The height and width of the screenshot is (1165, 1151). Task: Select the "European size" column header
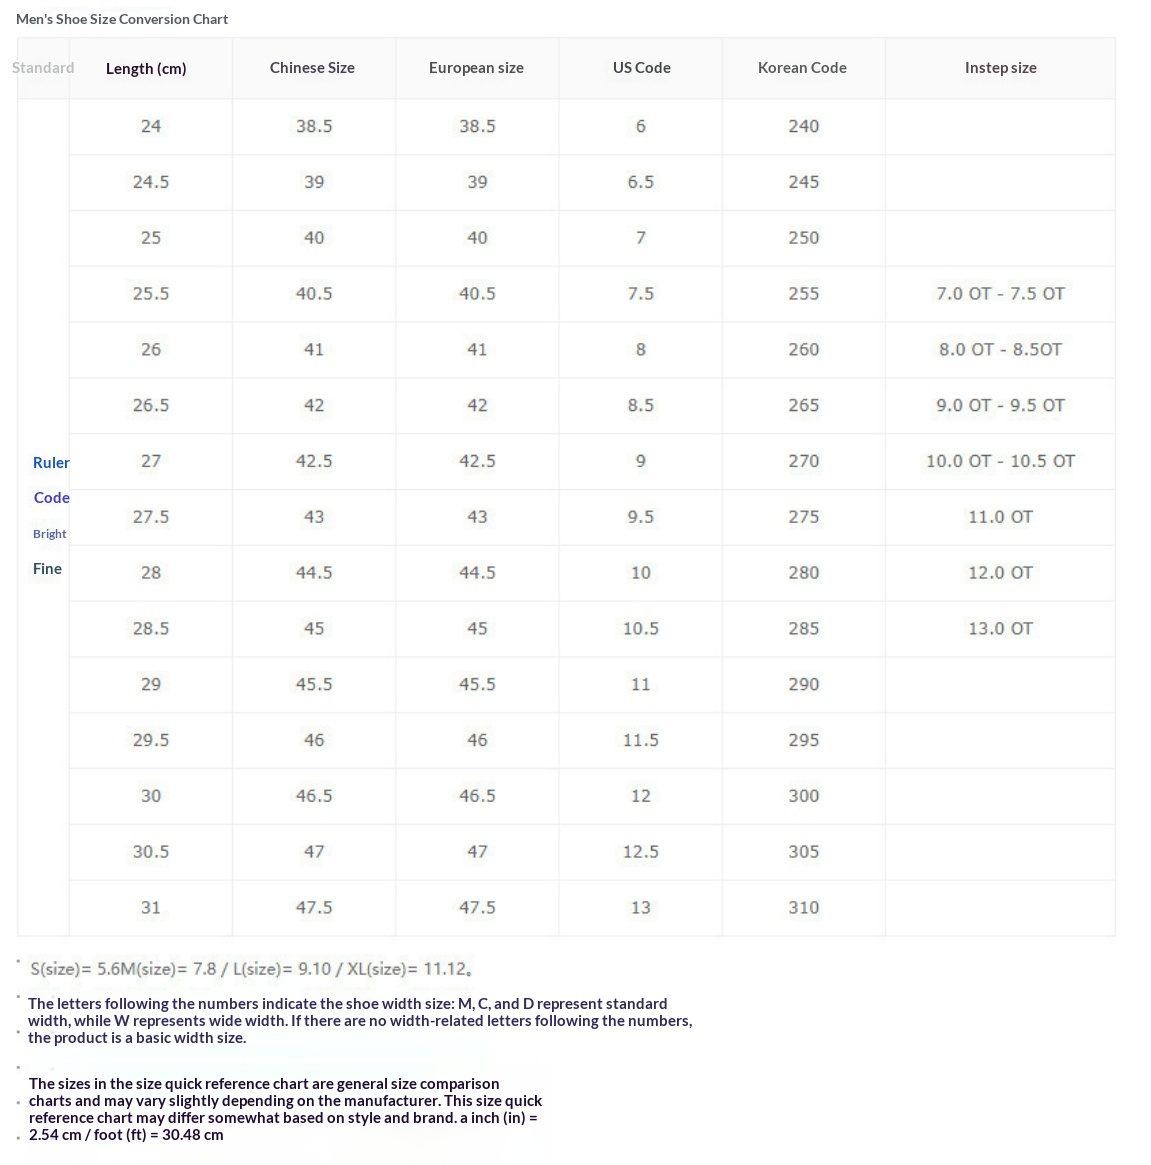coord(476,68)
